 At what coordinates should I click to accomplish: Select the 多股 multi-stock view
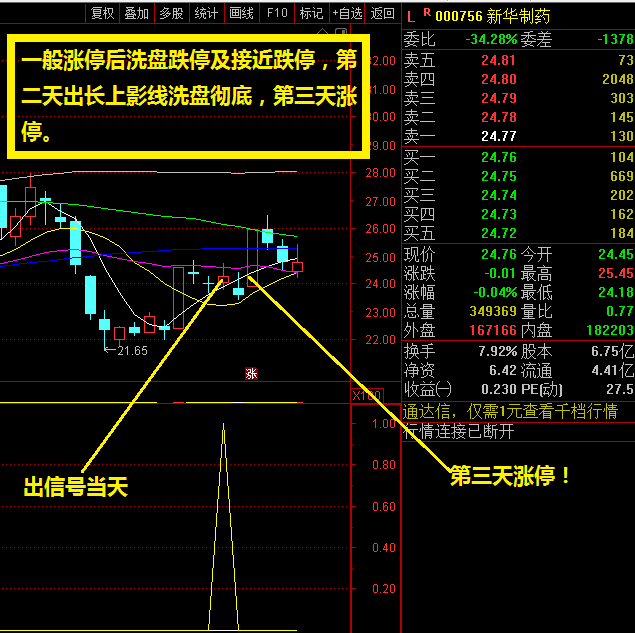pos(171,14)
